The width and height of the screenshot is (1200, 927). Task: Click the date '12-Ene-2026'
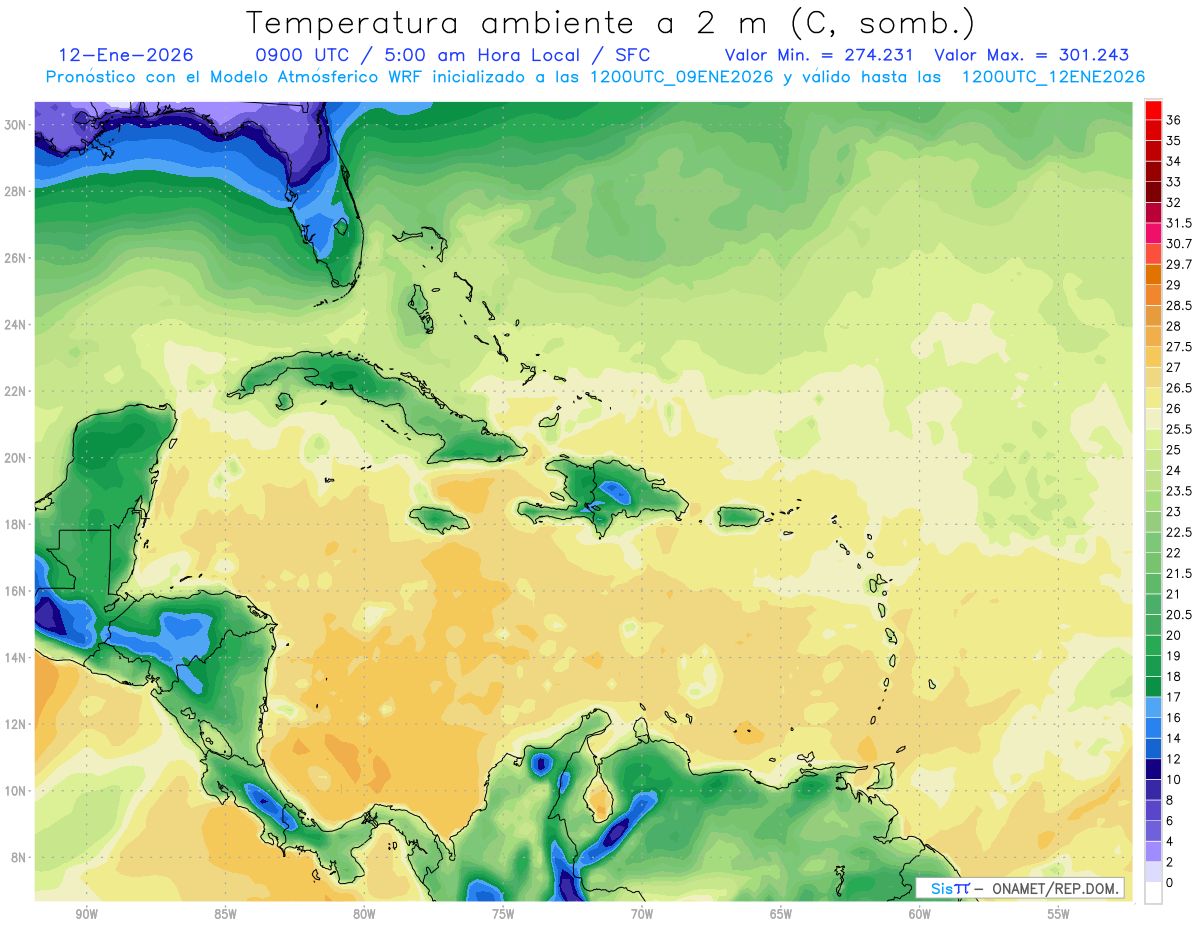[126, 55]
